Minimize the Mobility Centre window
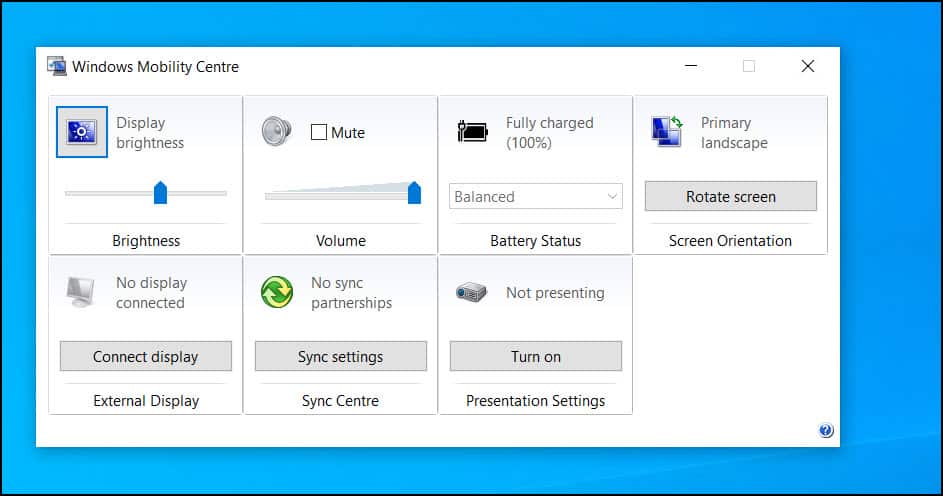Screen dimensions: 943x496 691,66
